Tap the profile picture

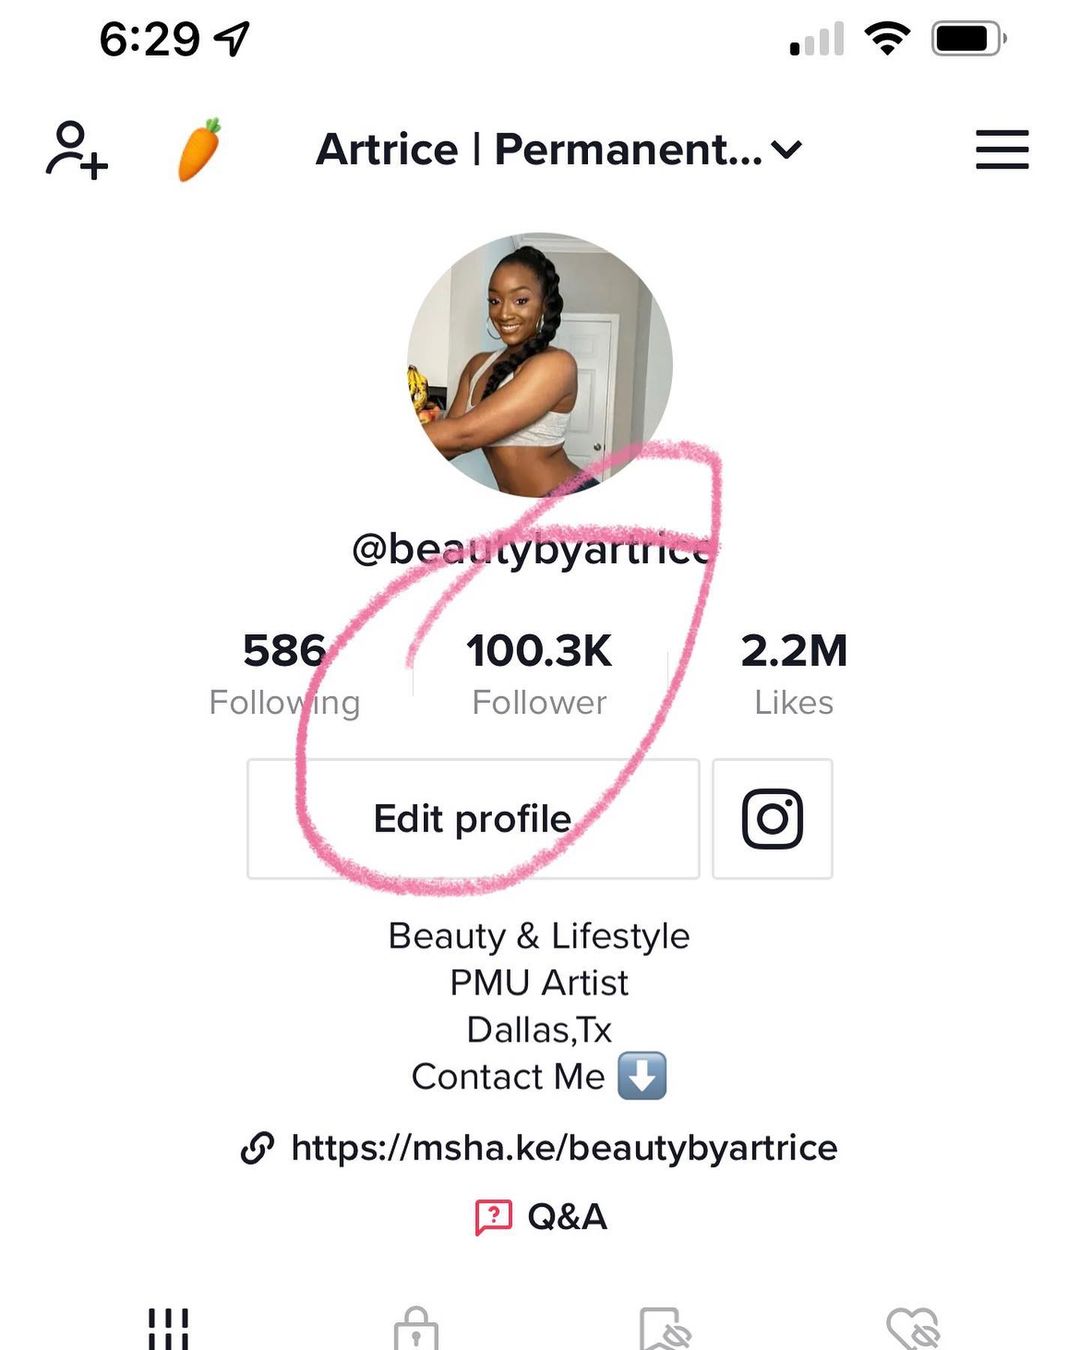coord(540,366)
